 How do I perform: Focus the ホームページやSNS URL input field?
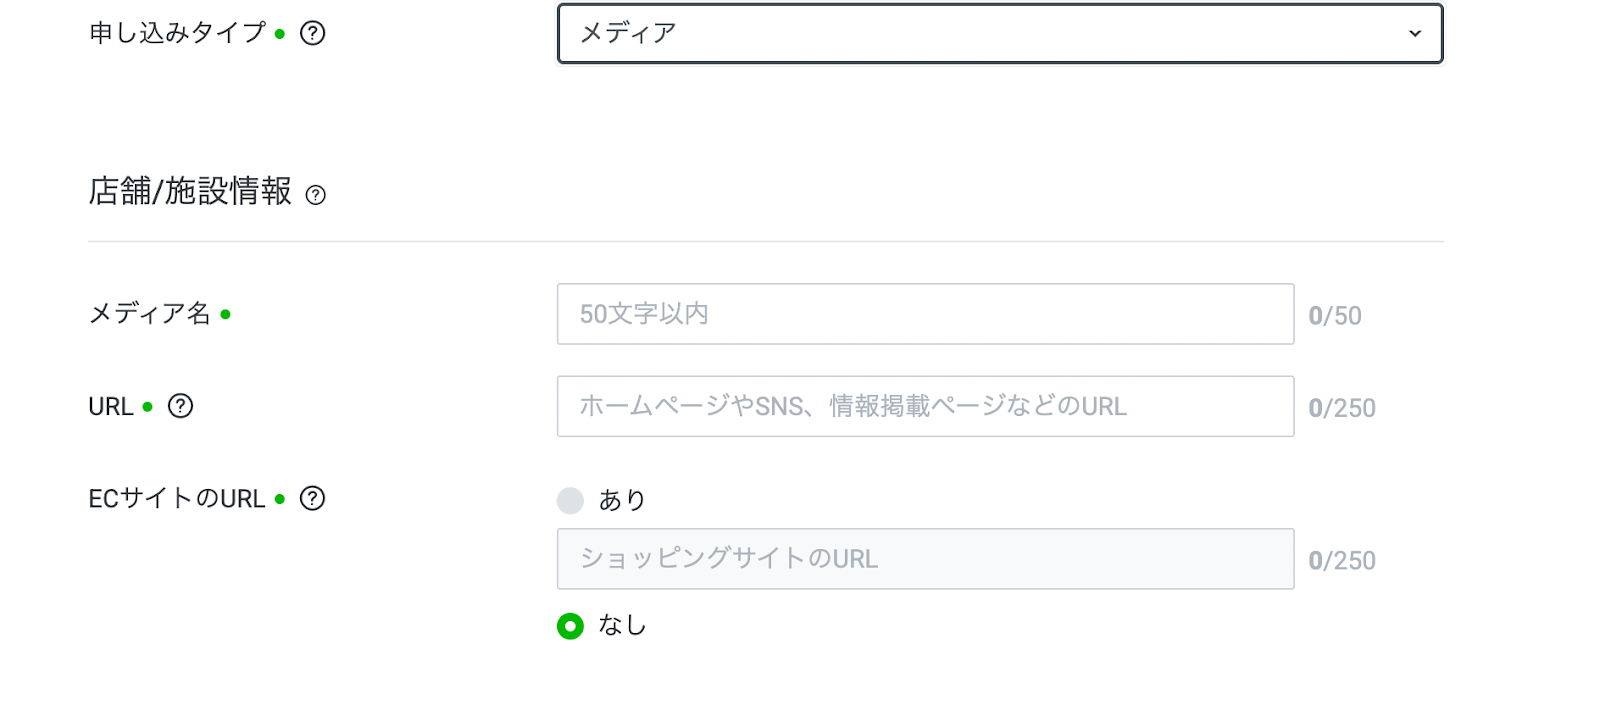[x=925, y=406]
